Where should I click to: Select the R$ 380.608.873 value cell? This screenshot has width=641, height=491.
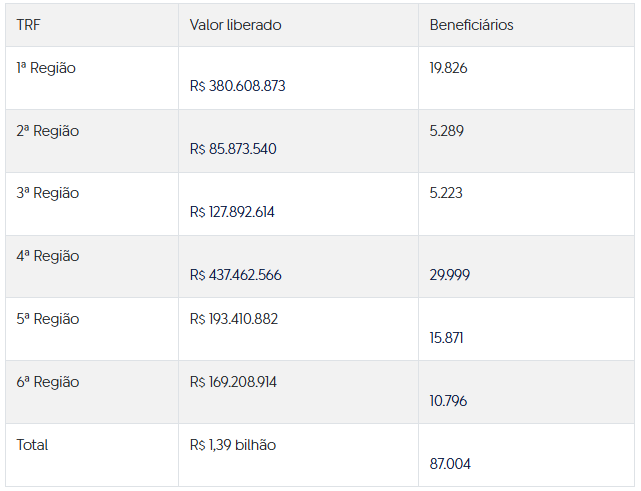point(237,86)
